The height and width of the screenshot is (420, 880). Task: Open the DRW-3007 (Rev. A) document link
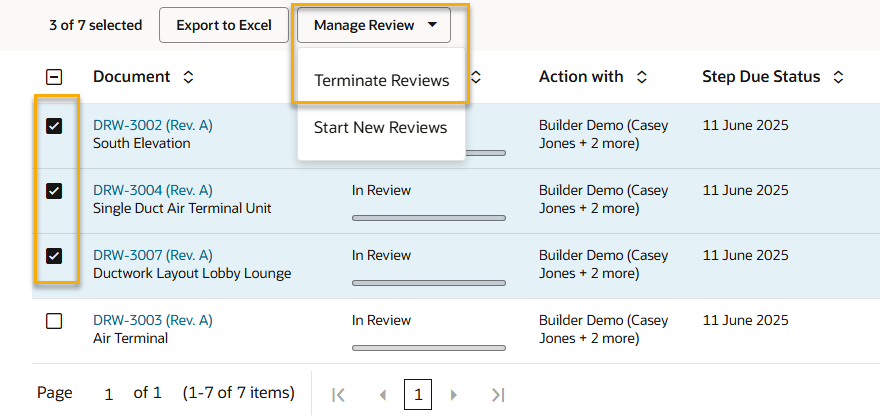pyautogui.click(x=152, y=255)
